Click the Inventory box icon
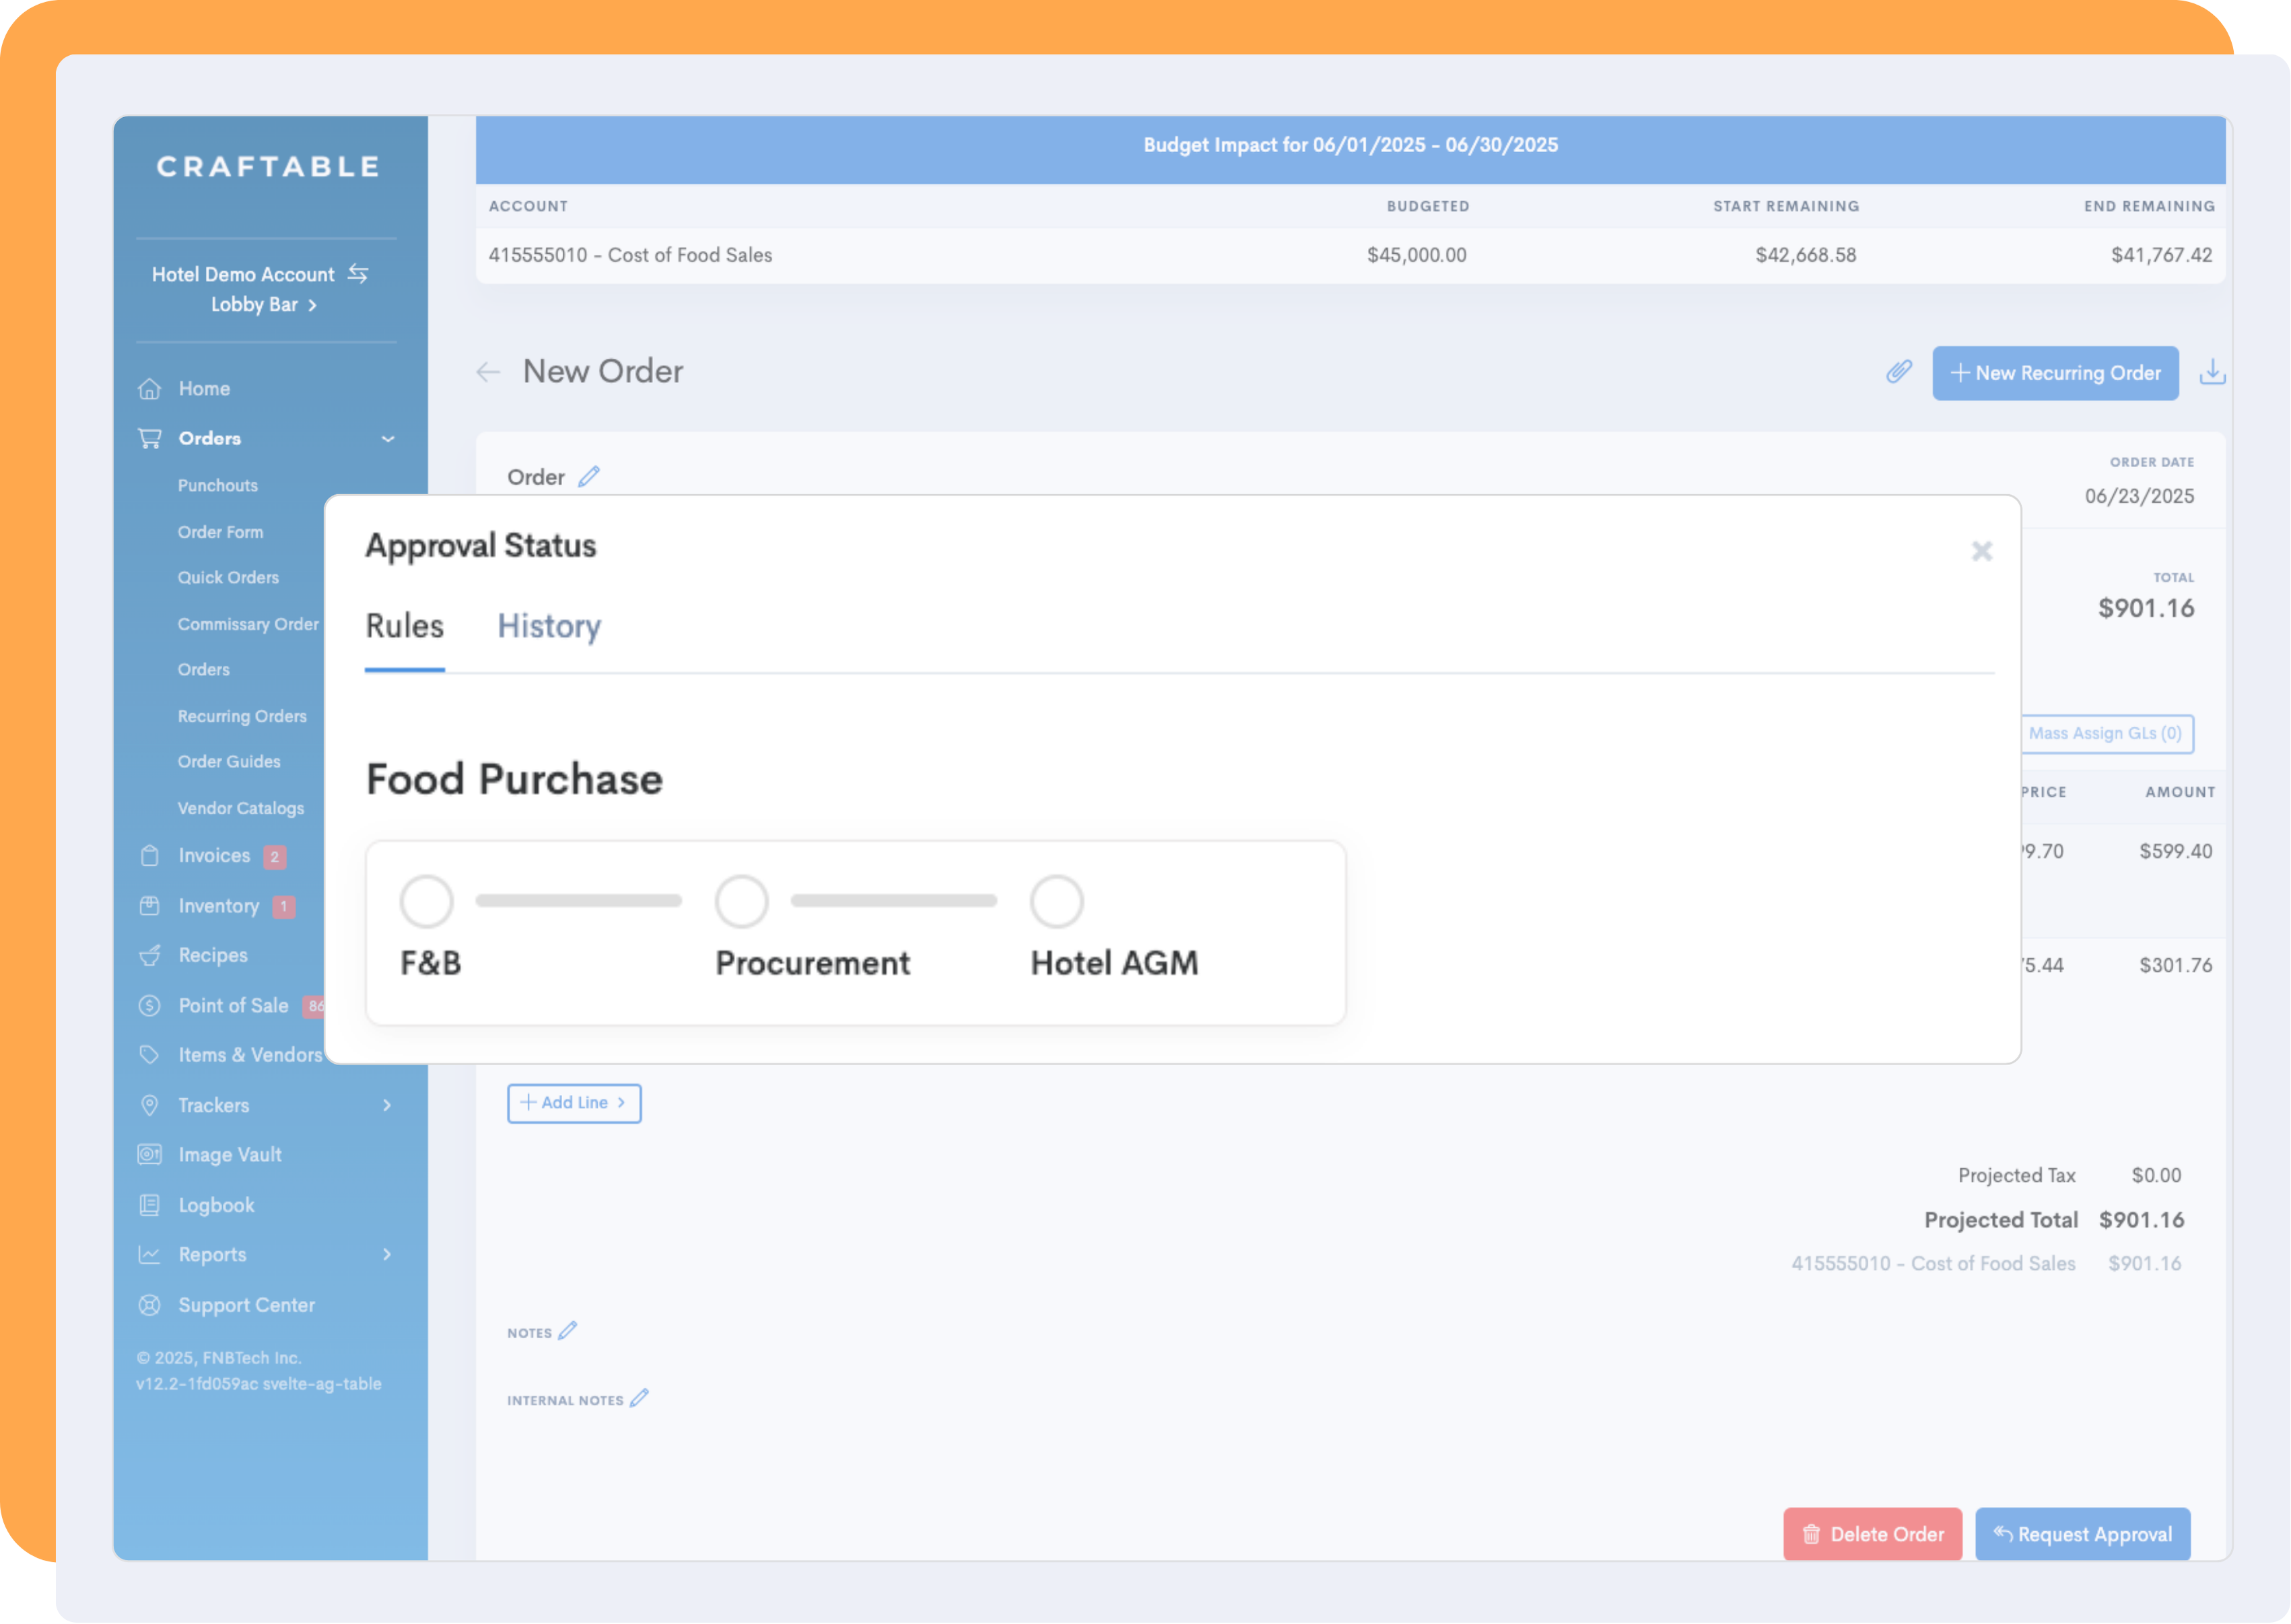 click(x=149, y=906)
